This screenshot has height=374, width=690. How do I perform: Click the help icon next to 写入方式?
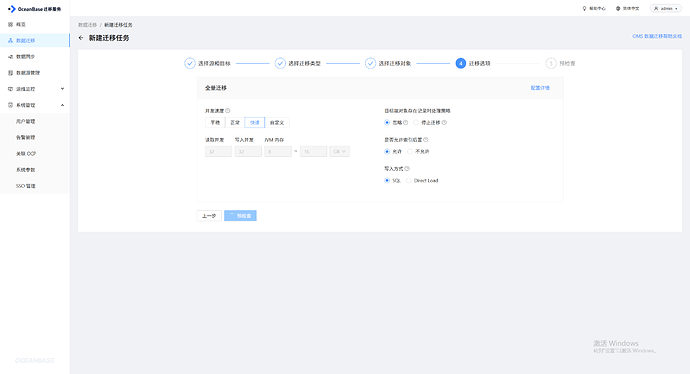tap(407, 169)
